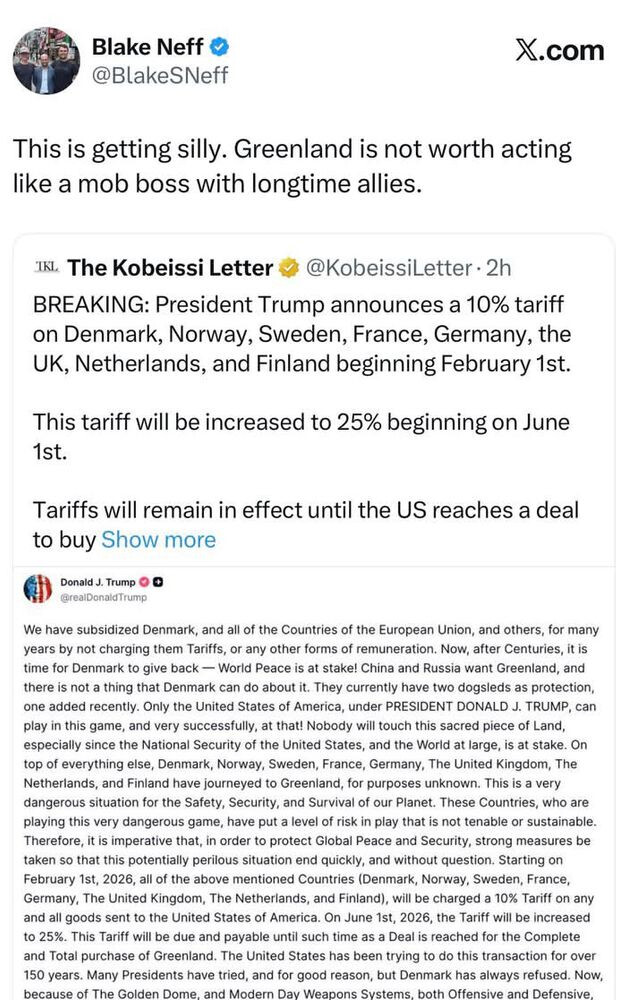Screen dimensions: 628x1000
Task: Click the Blake Neff display name
Action: 148,46
